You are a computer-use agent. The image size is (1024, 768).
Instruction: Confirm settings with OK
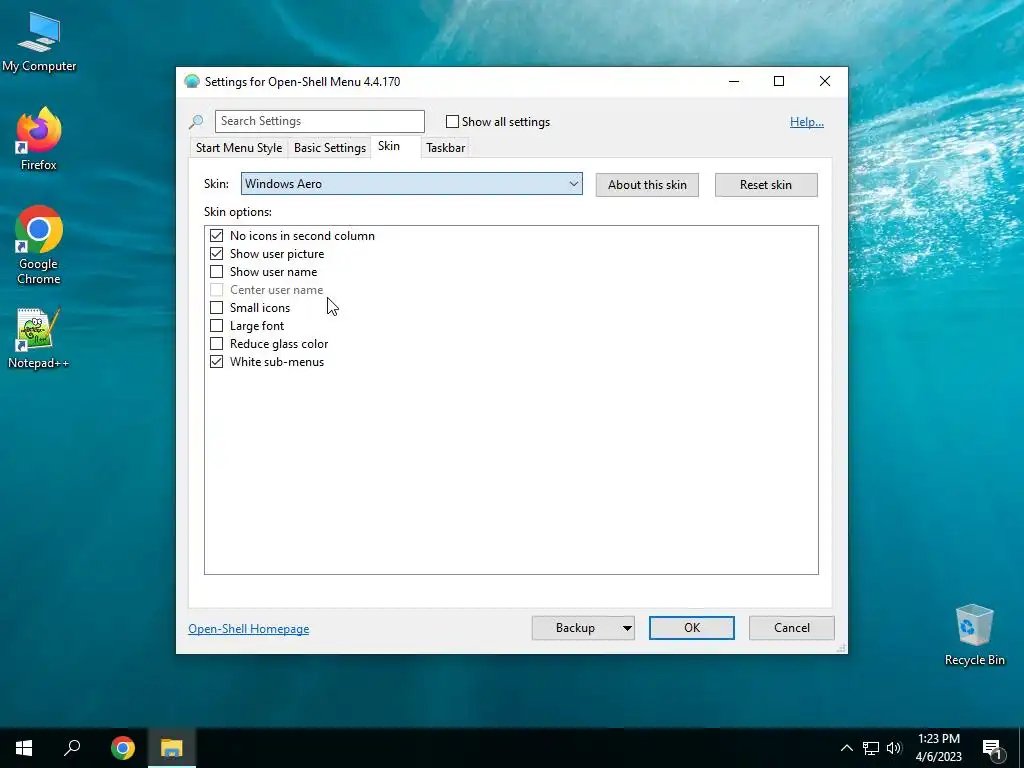[x=692, y=628]
